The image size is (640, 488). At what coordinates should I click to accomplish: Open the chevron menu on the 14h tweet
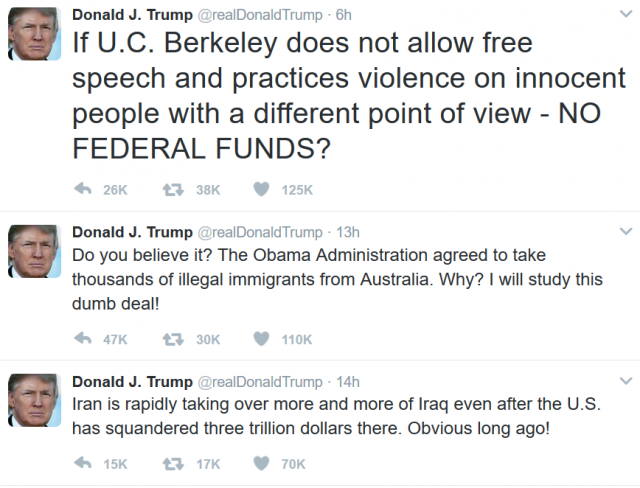click(x=625, y=381)
